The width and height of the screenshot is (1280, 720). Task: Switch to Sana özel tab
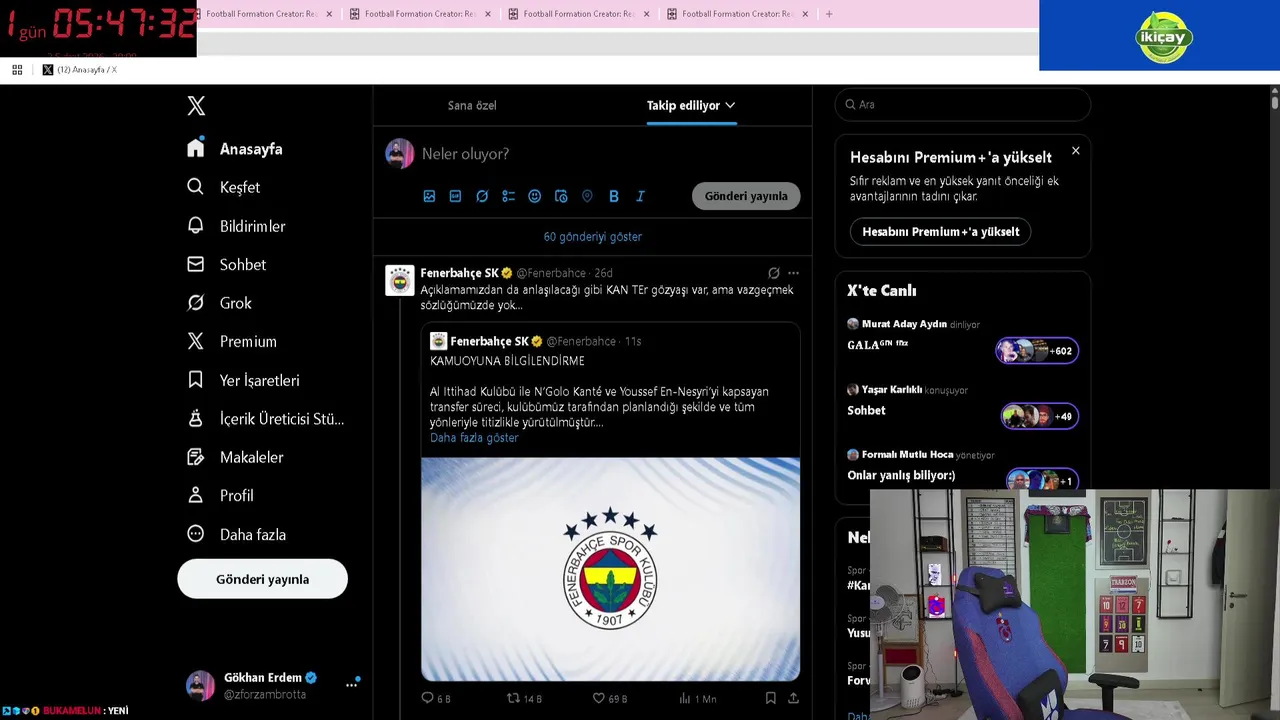click(x=472, y=105)
